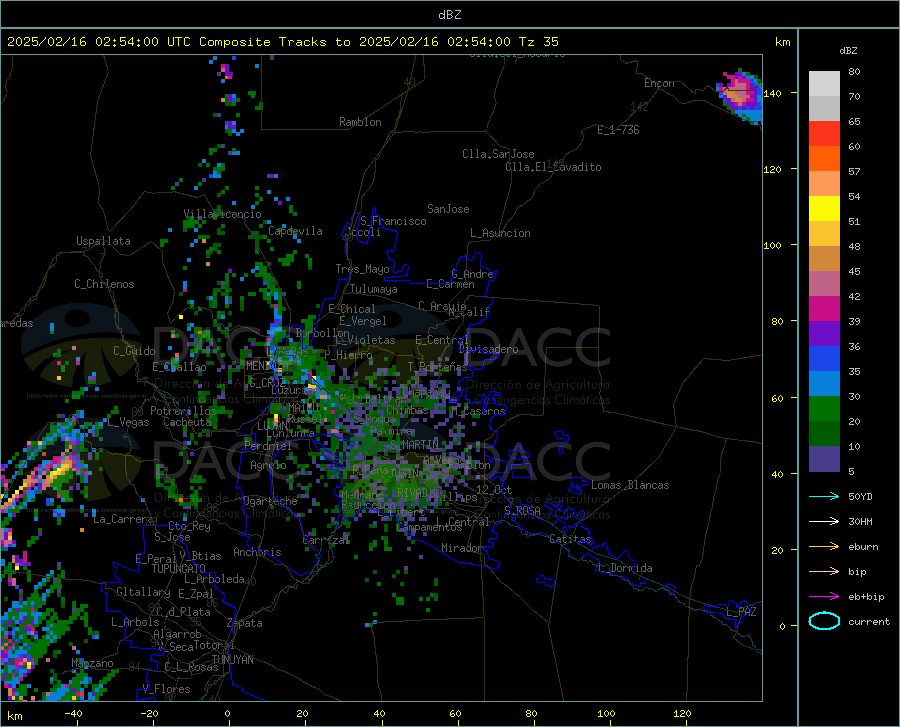Click the 'La_Carrera' map label
The image size is (900, 727).
click(123, 519)
